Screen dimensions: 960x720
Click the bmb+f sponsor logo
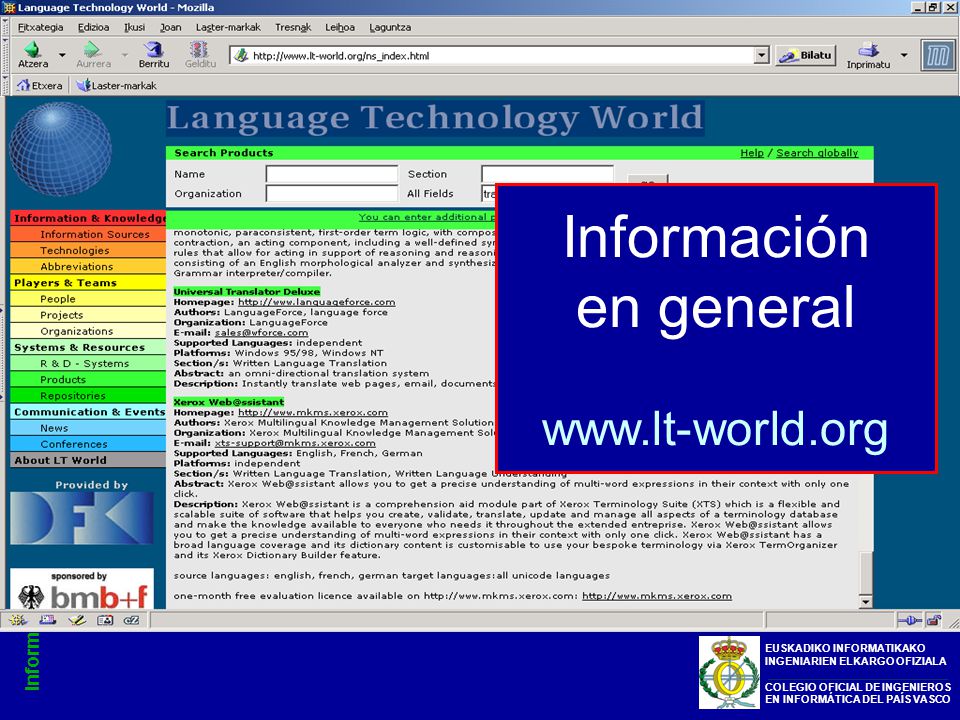coord(81,589)
